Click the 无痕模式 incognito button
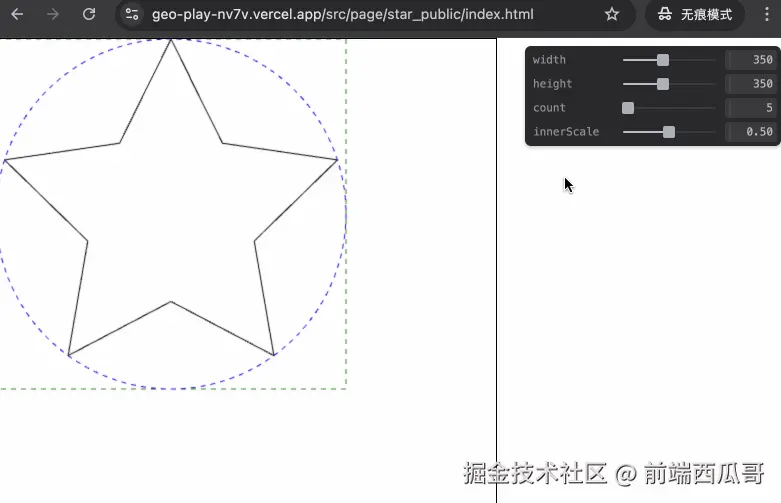This screenshot has height=503, width=781. pos(695,14)
